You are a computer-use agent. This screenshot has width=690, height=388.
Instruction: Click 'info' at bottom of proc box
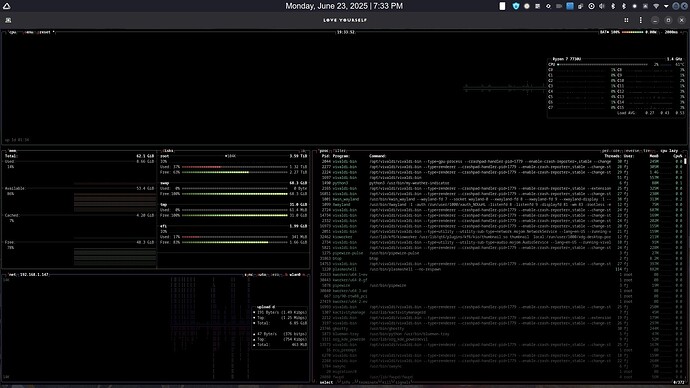click(346, 382)
